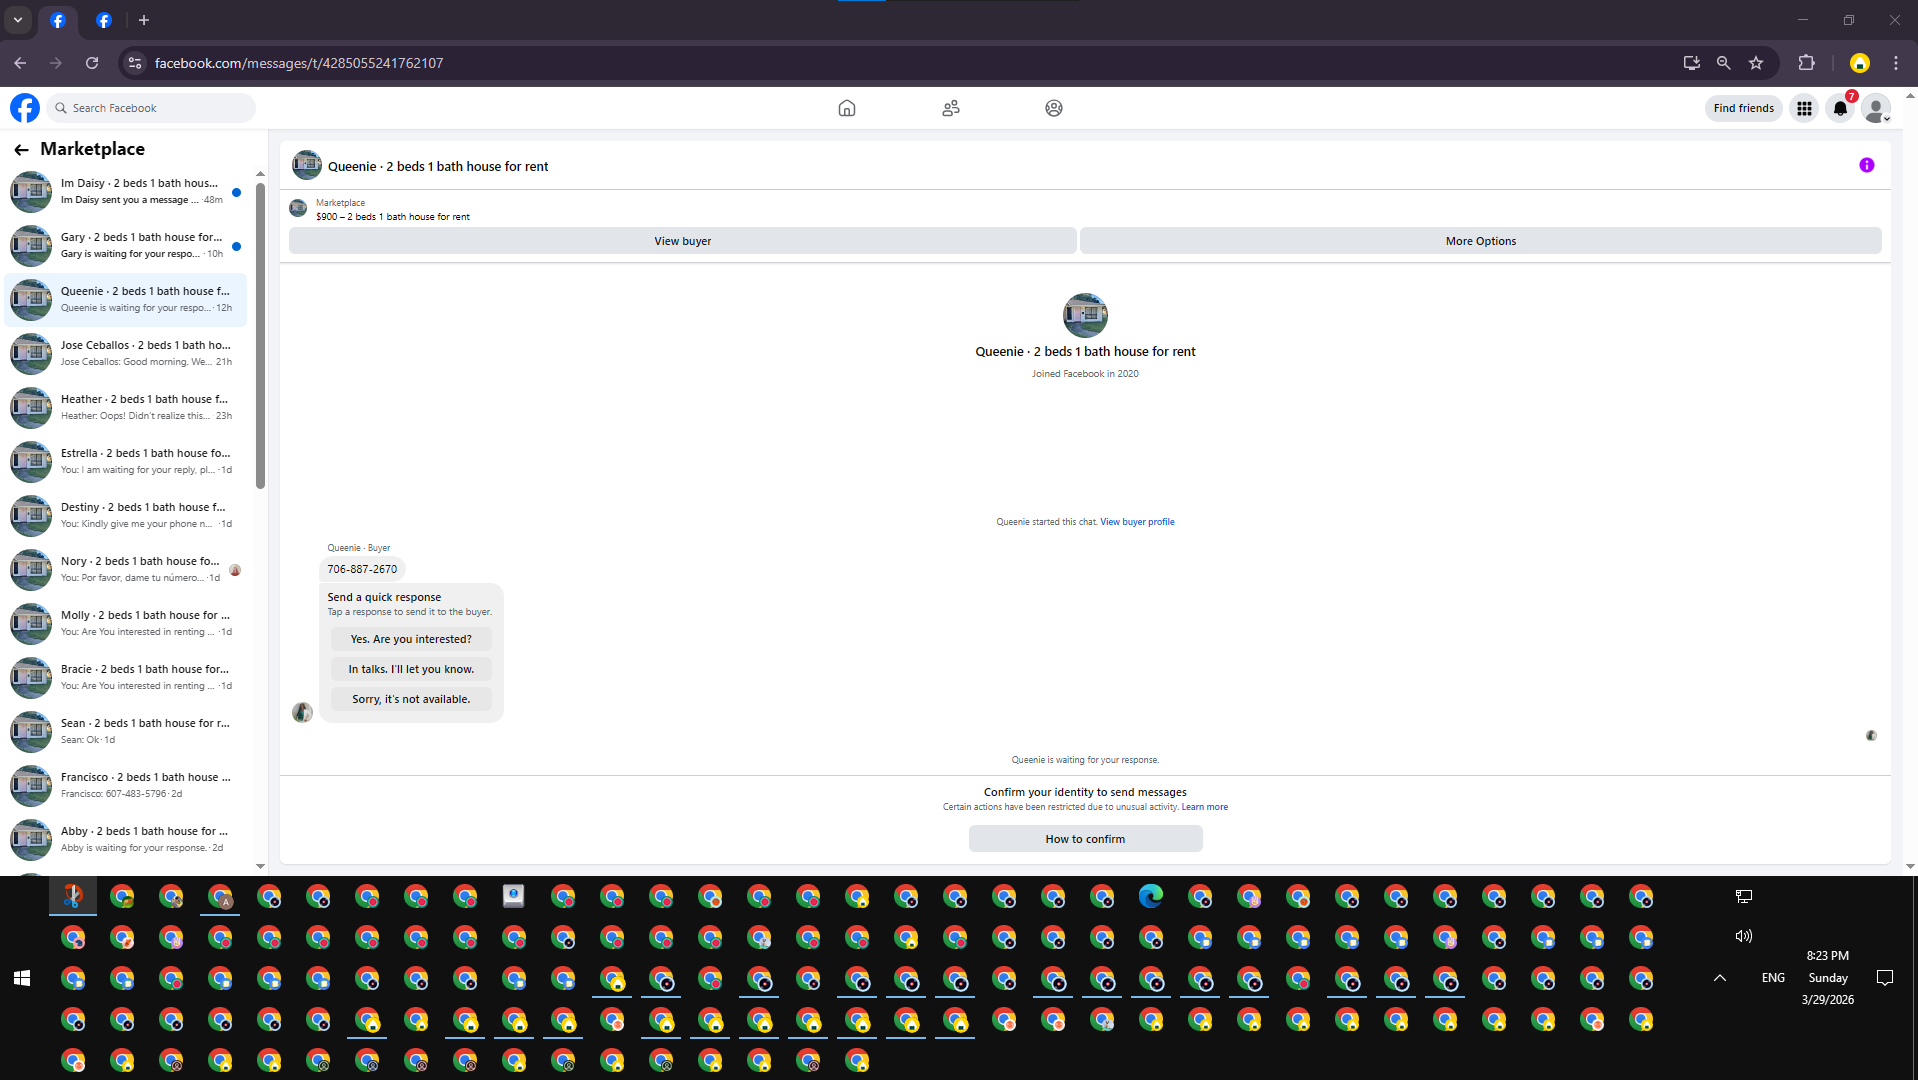This screenshot has height=1080, width=1918.
Task: Send quick response 'Sorry, it's not available.'
Action: (411, 699)
